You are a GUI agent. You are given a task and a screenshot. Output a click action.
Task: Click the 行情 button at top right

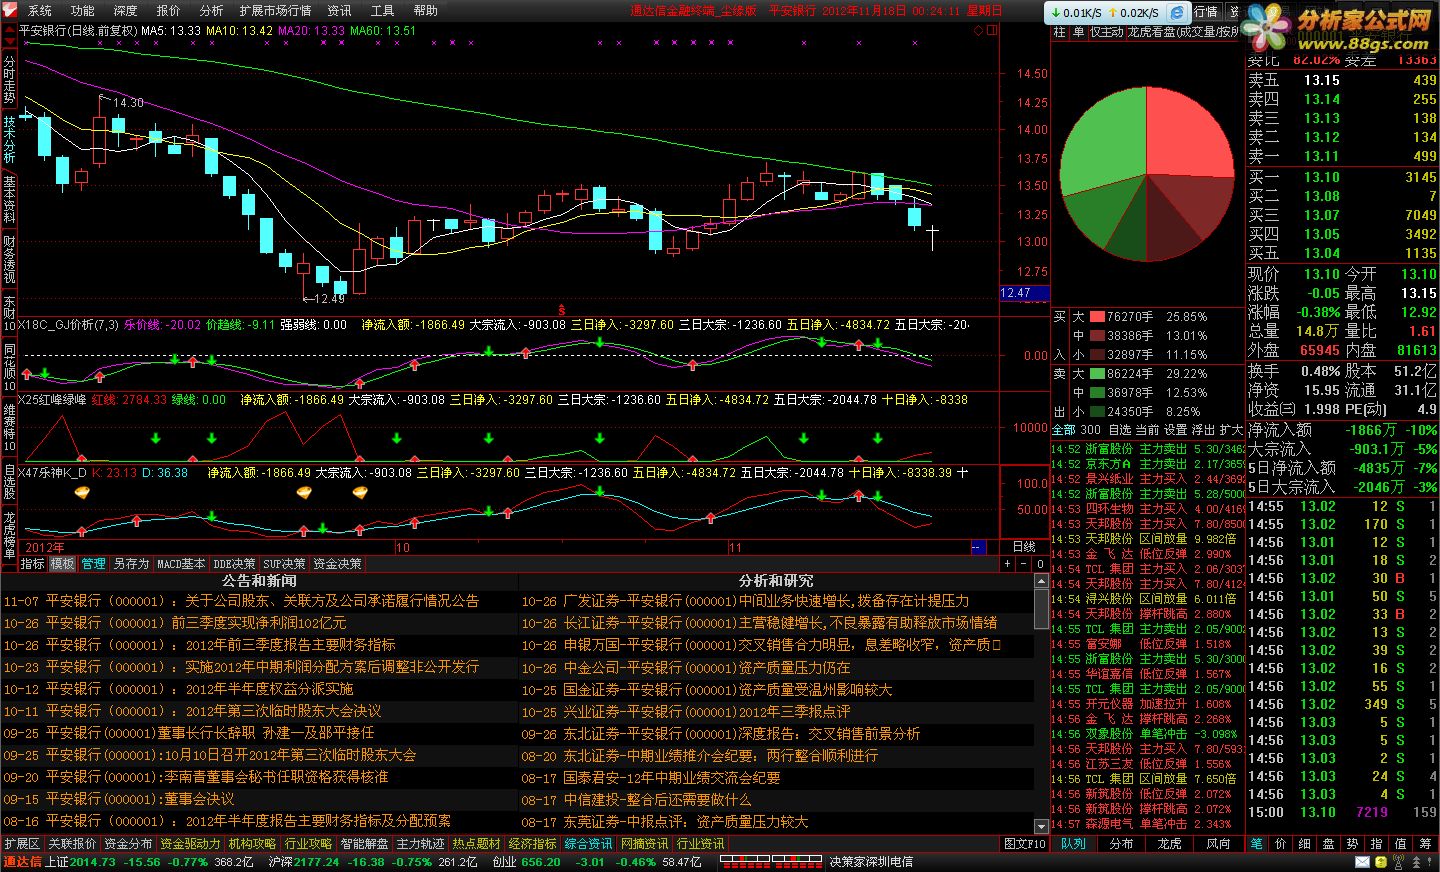coord(1206,12)
